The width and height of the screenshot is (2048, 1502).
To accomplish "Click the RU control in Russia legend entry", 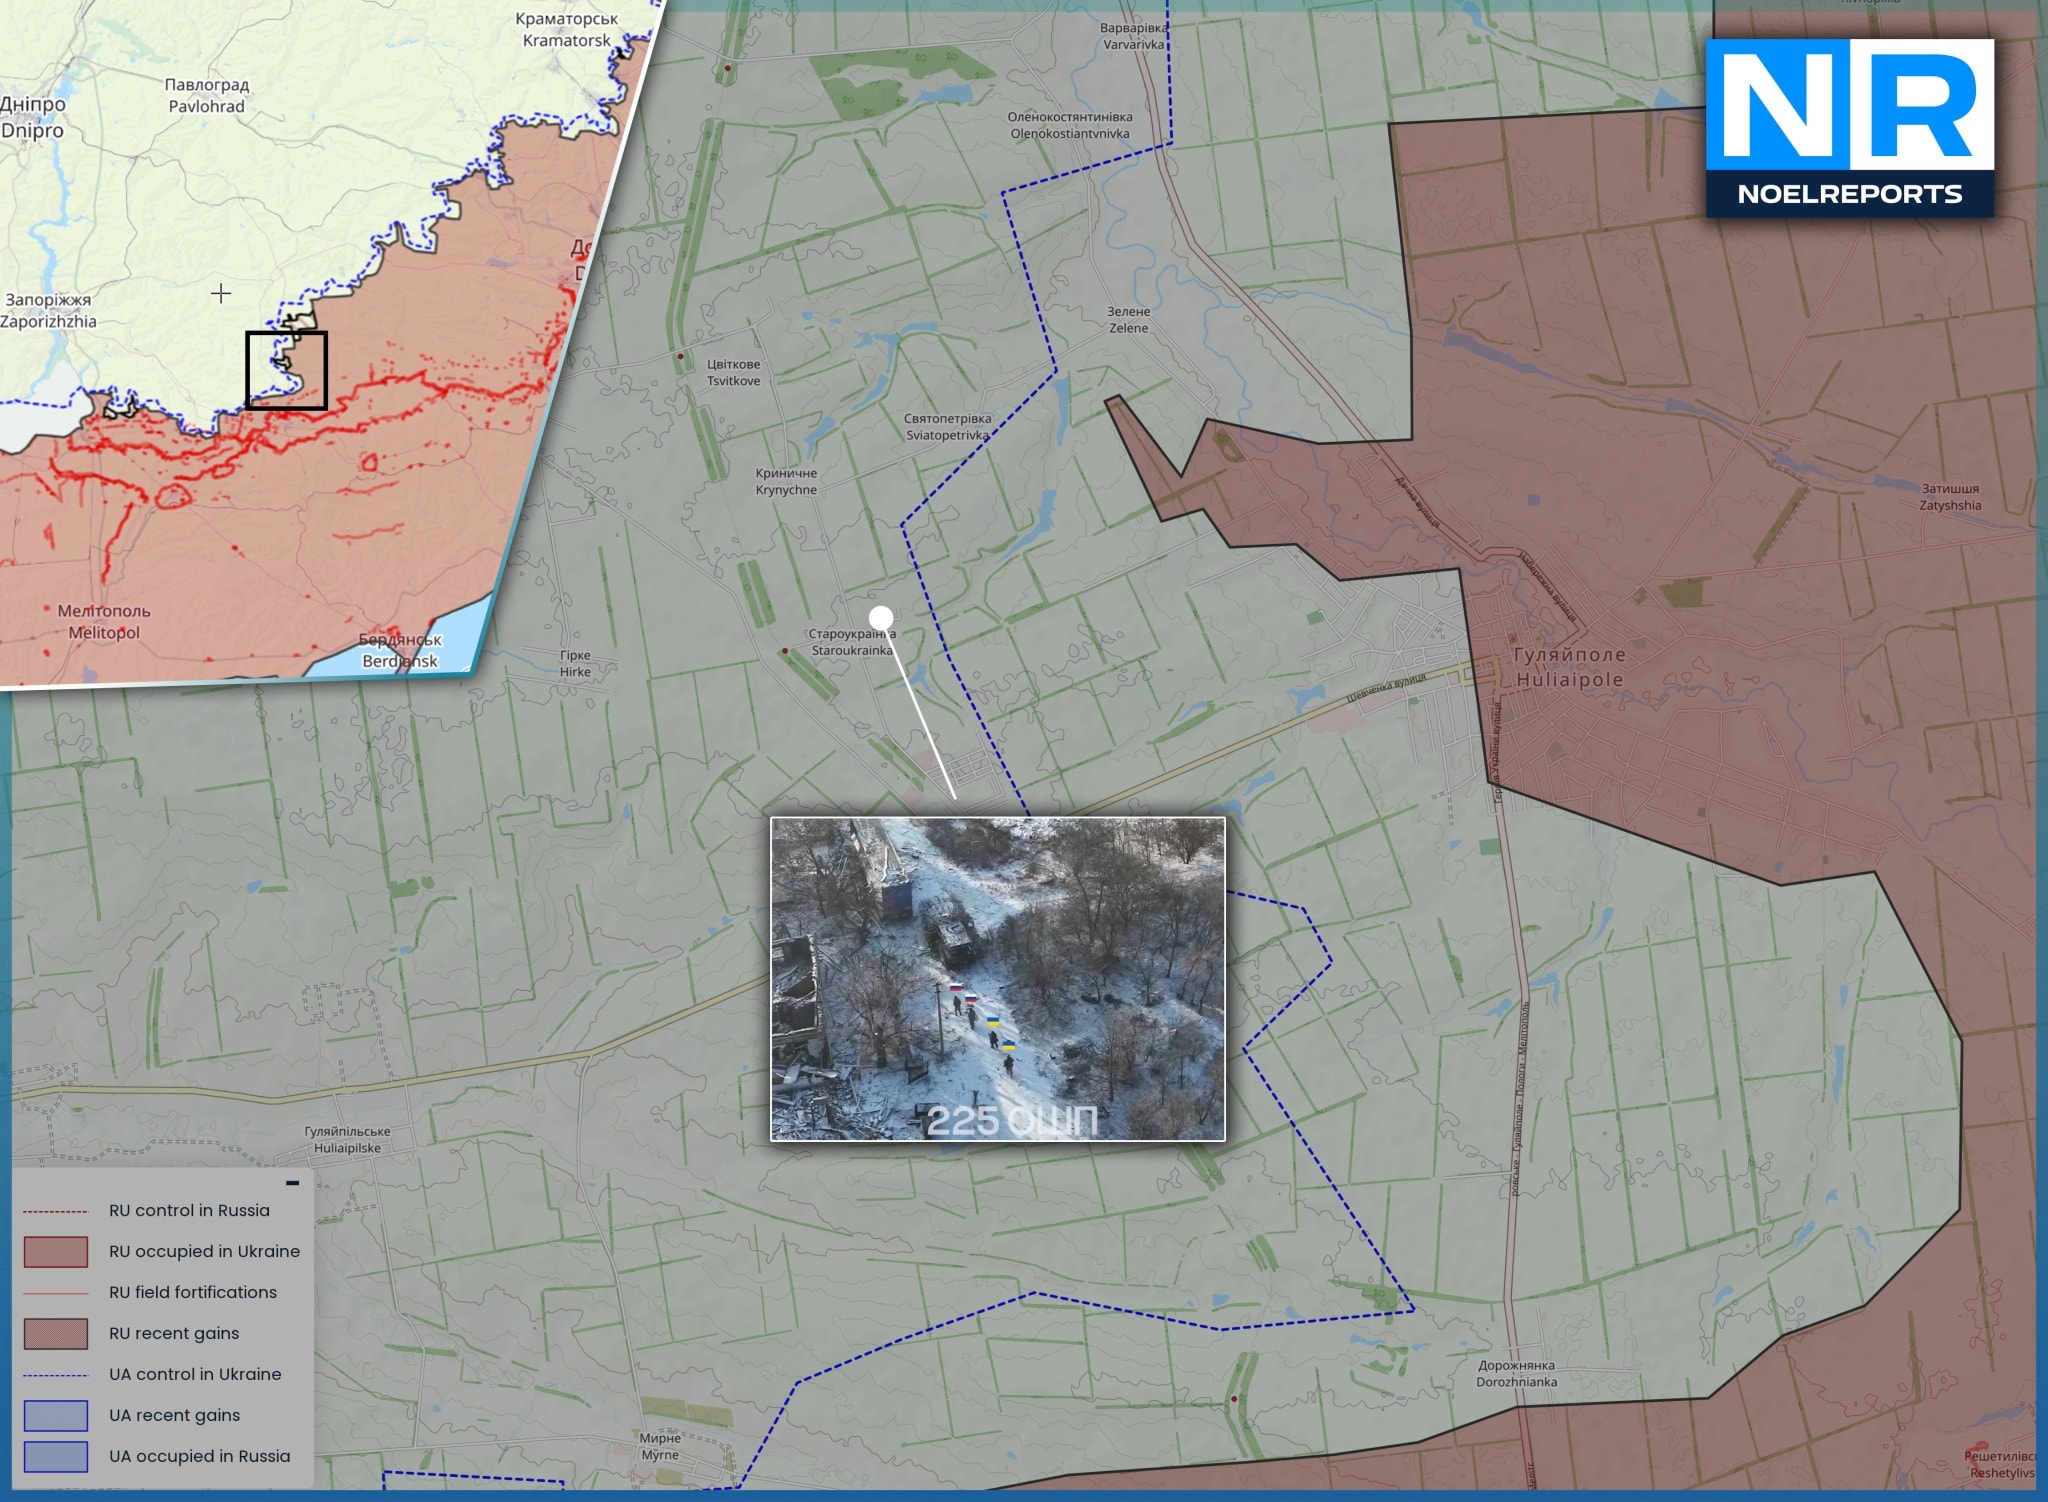I will [147, 1211].
